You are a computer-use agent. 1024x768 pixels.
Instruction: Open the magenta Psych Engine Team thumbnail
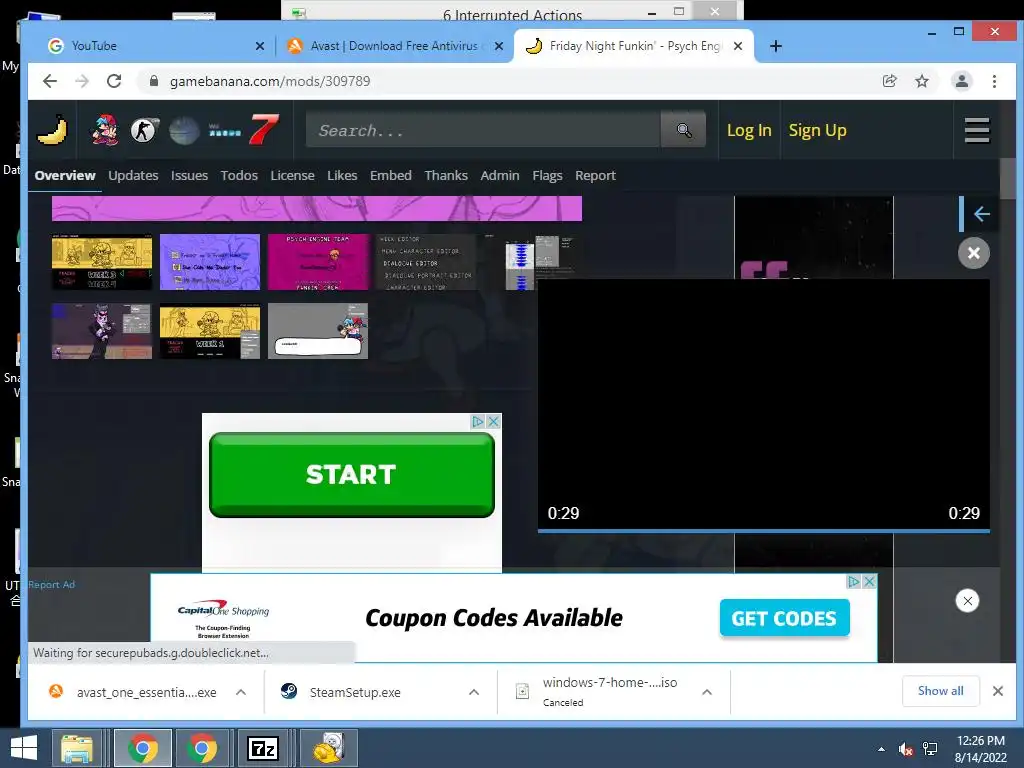[317, 262]
